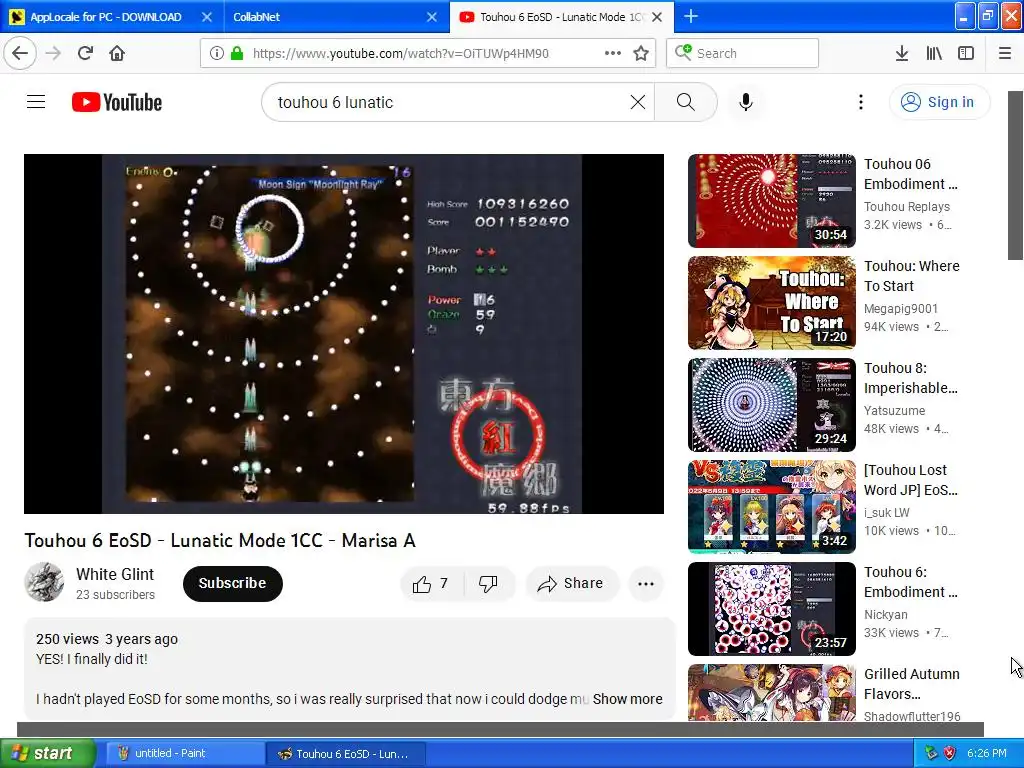Click Touhou 8: Imperishable title link
Viewport: 1024px width, 768px height.
tap(910, 378)
